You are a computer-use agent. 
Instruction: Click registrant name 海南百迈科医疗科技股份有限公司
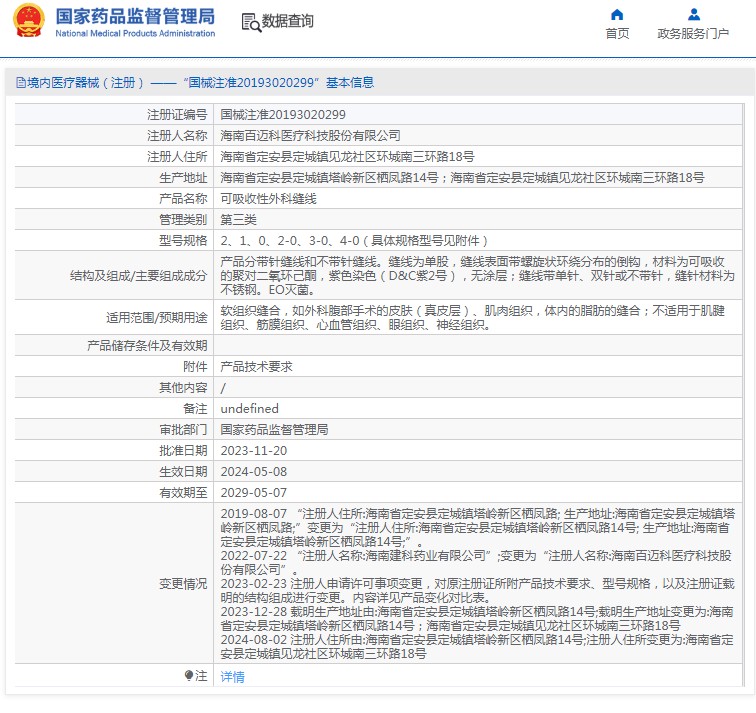point(310,136)
